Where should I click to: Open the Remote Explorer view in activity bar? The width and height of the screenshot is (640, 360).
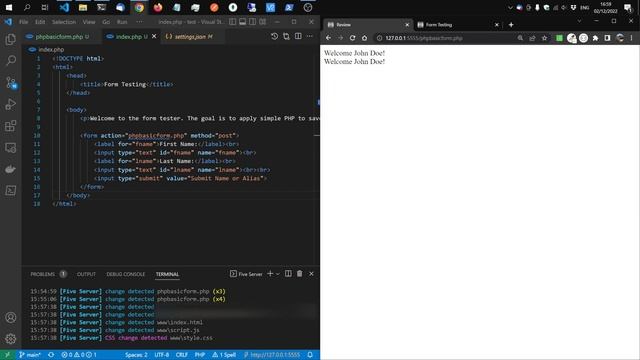pyautogui.click(x=11, y=147)
